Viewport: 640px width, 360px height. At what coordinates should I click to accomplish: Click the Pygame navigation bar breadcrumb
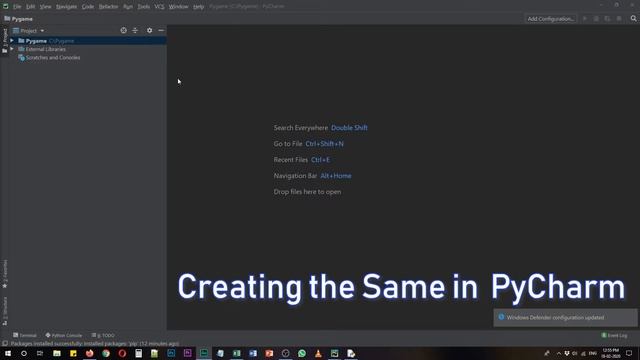tap(18, 19)
